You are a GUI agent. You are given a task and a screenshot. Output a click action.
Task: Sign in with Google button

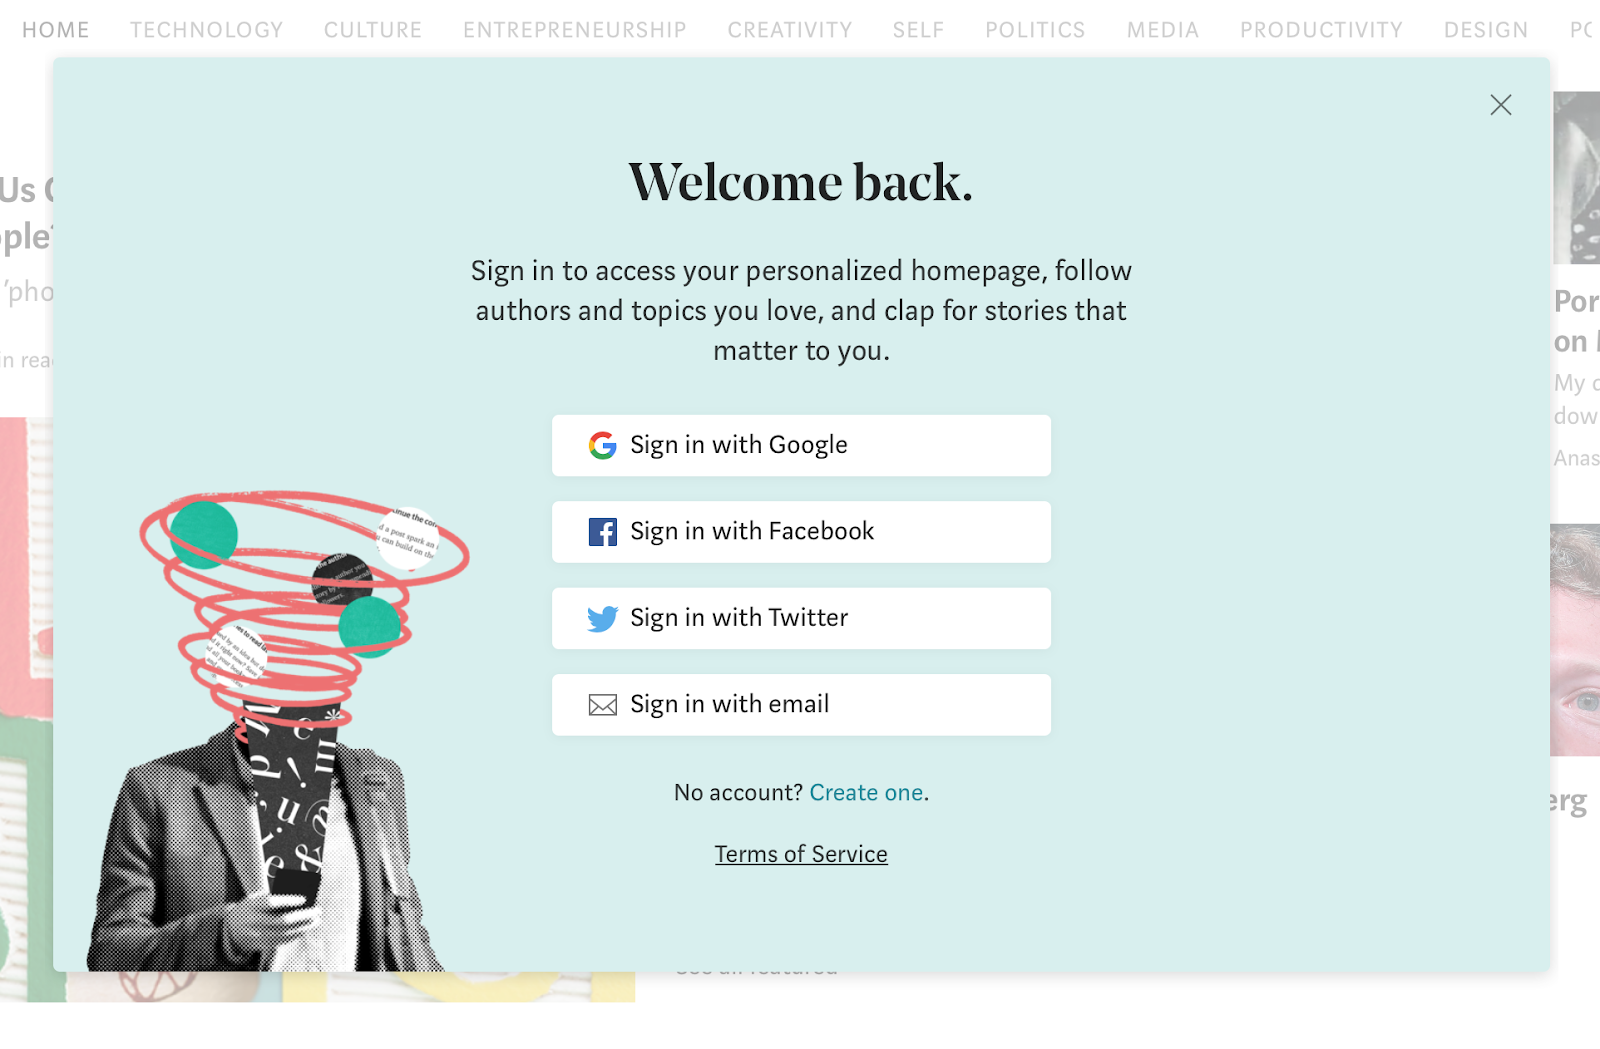click(x=801, y=445)
